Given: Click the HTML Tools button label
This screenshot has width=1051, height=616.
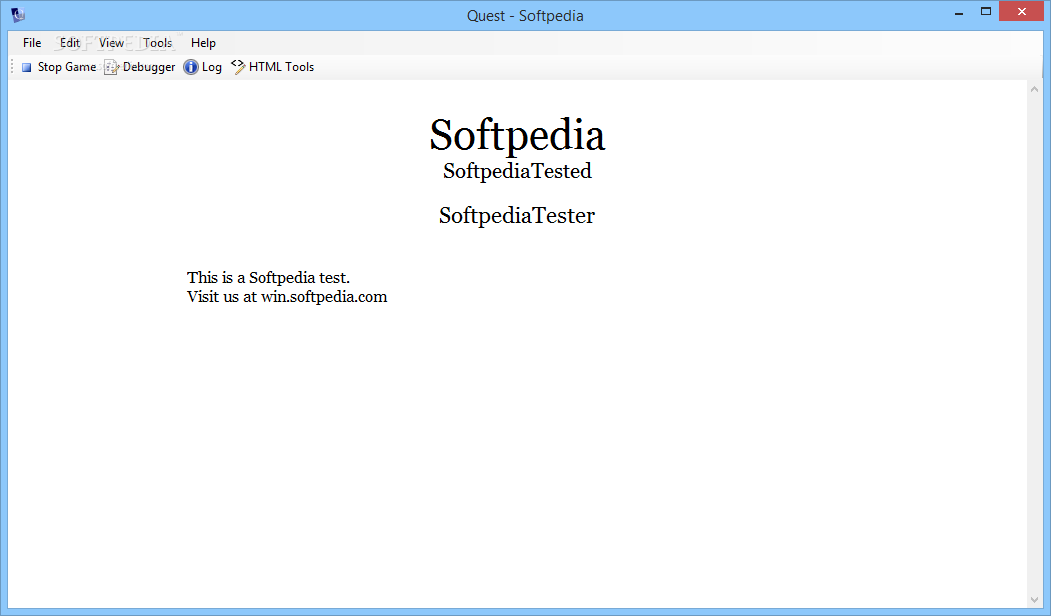Looking at the screenshot, I should [x=282, y=67].
